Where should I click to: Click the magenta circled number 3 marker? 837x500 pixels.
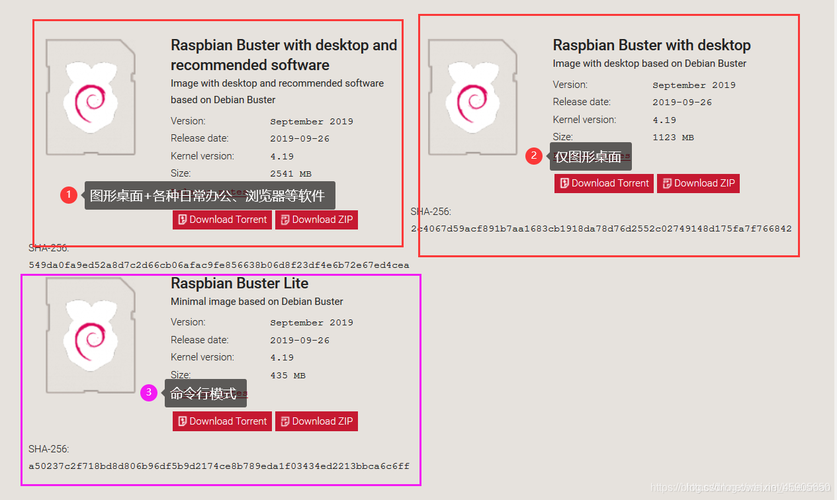[149, 393]
